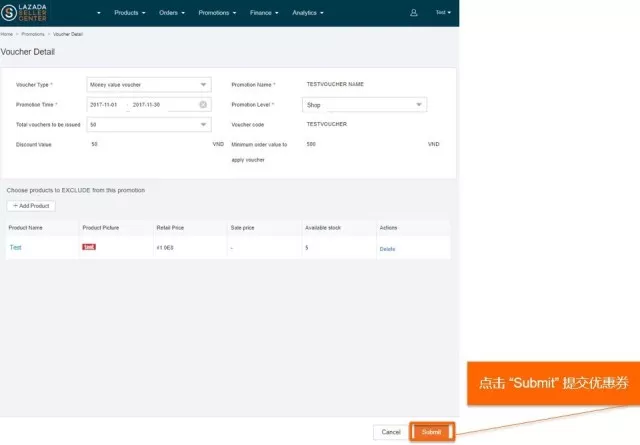The height and width of the screenshot is (445, 640).
Task: Open the Products menu
Action: (130, 13)
